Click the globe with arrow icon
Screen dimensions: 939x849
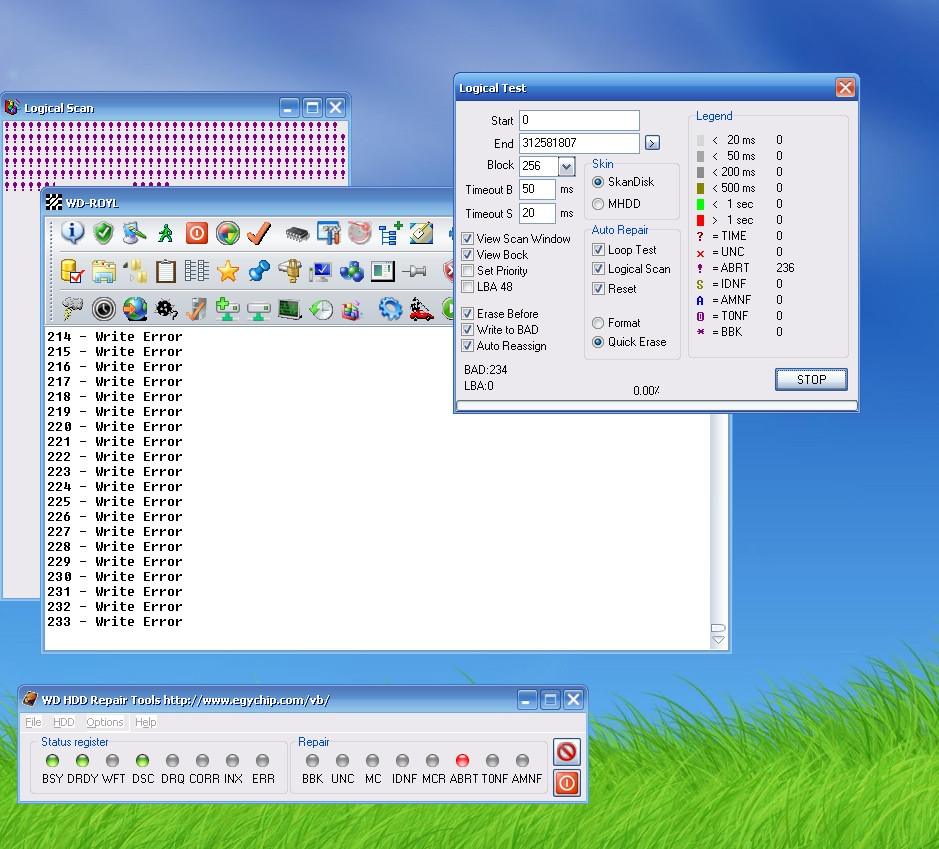coord(135,309)
